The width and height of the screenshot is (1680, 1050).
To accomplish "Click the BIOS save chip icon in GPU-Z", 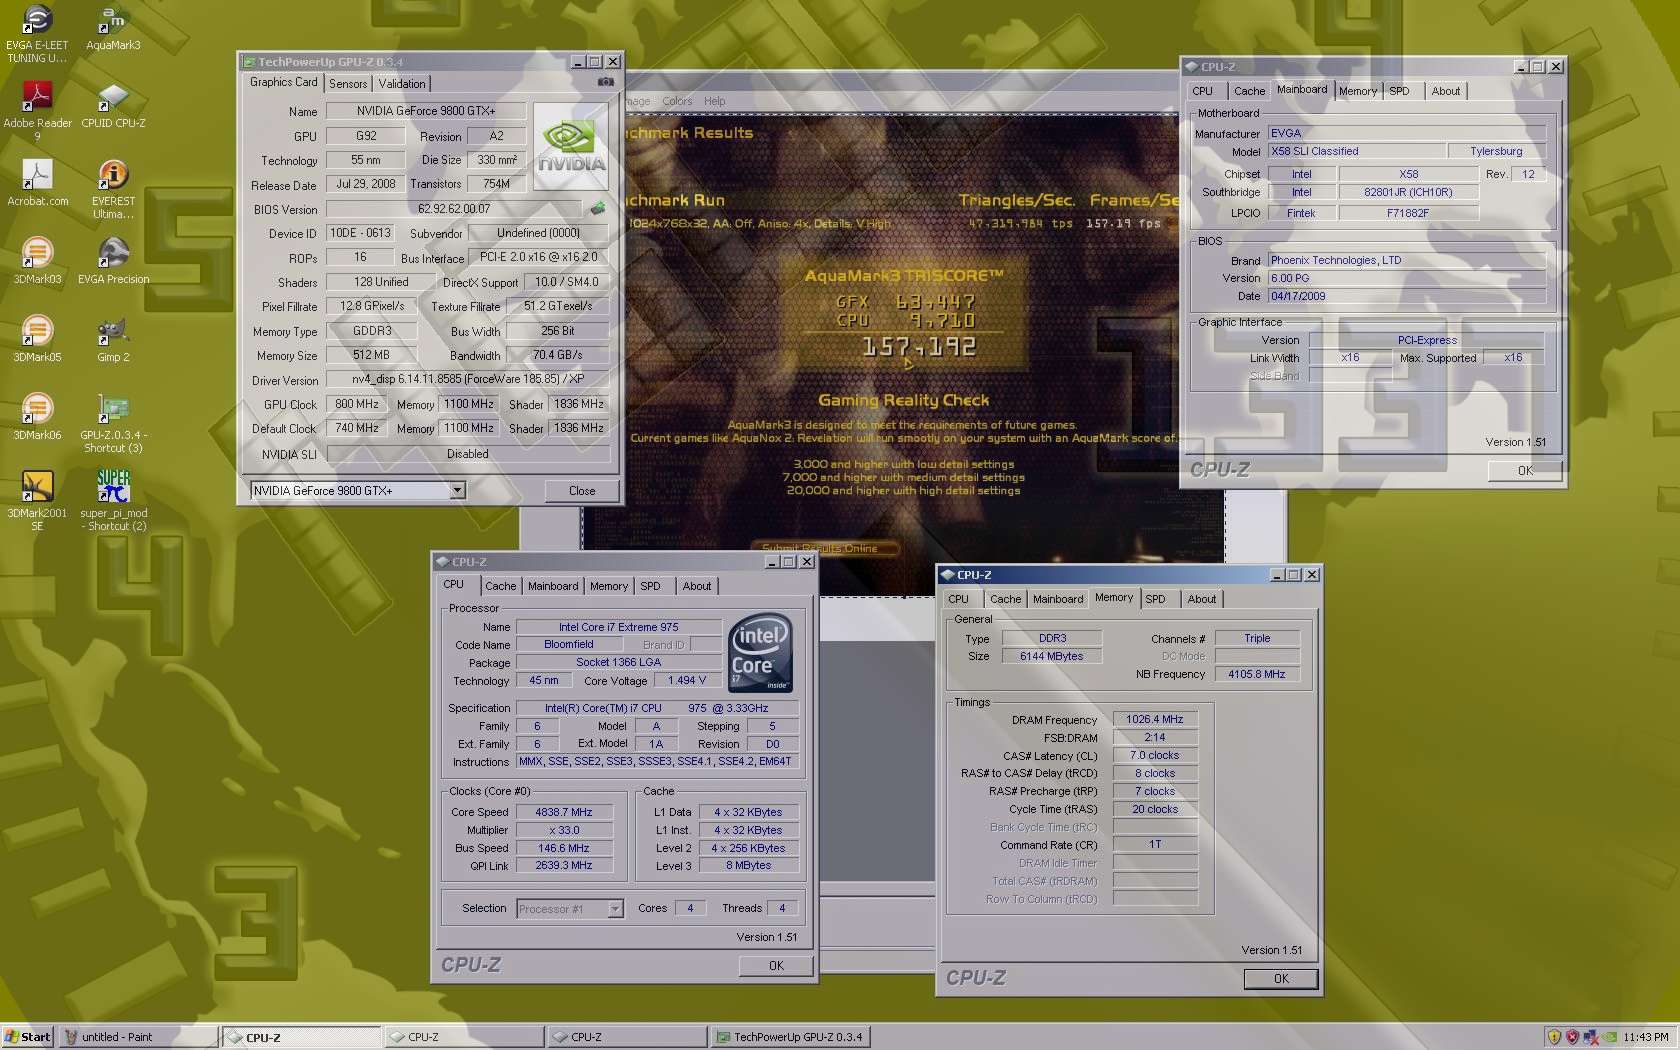I will pos(598,209).
